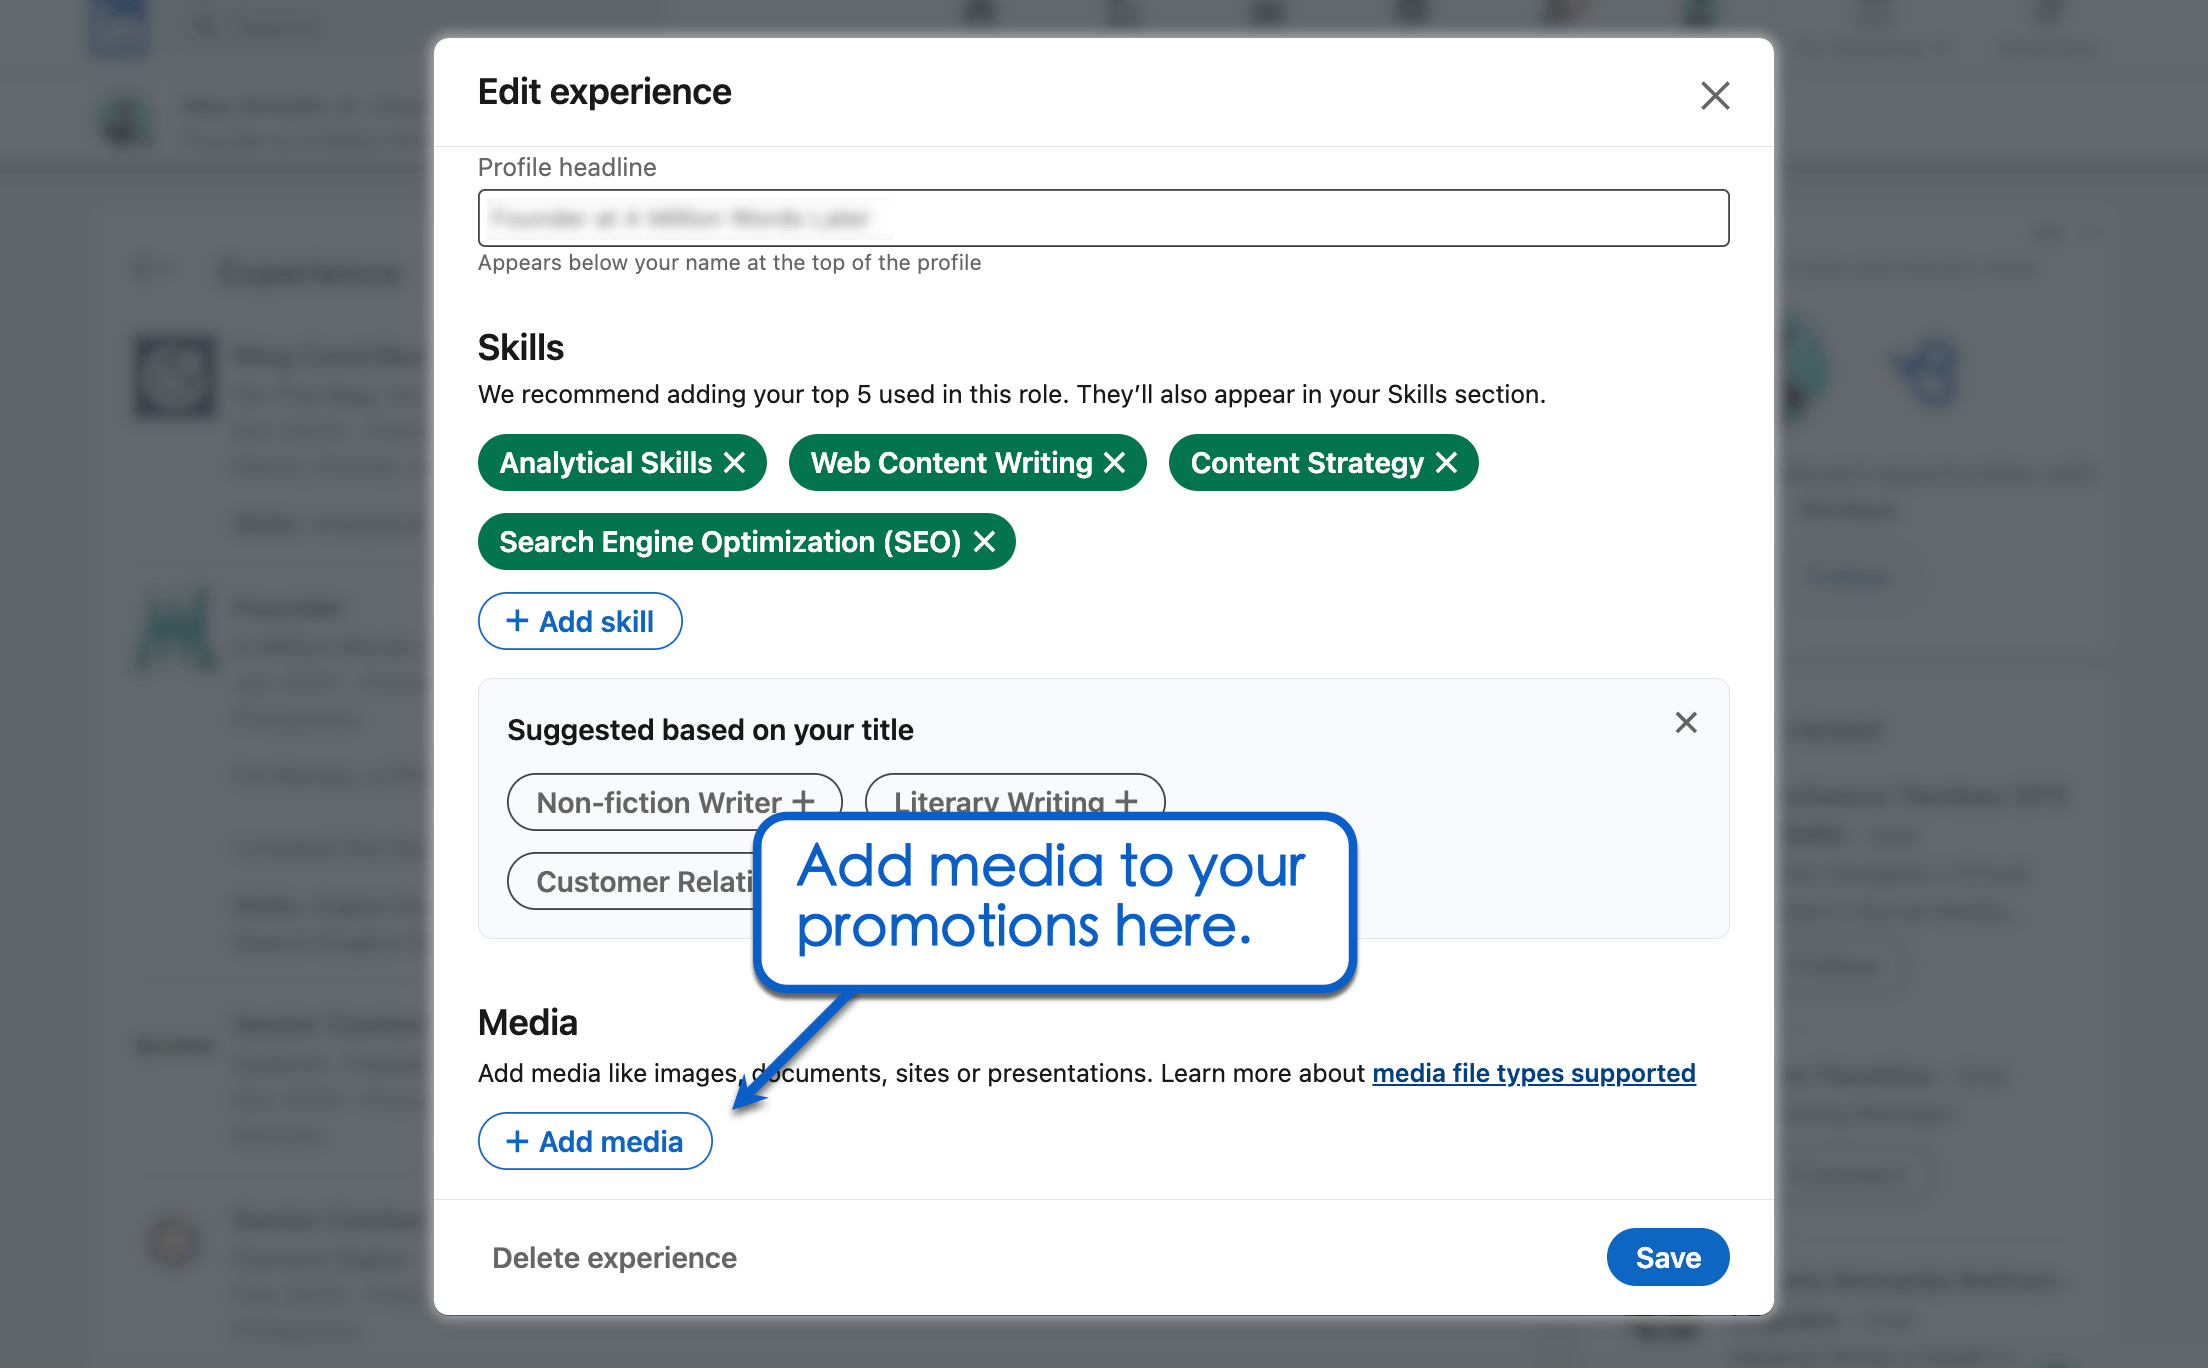Screen dimensions: 2208x1368
Task: Click Delete experience
Action: pos(614,1257)
